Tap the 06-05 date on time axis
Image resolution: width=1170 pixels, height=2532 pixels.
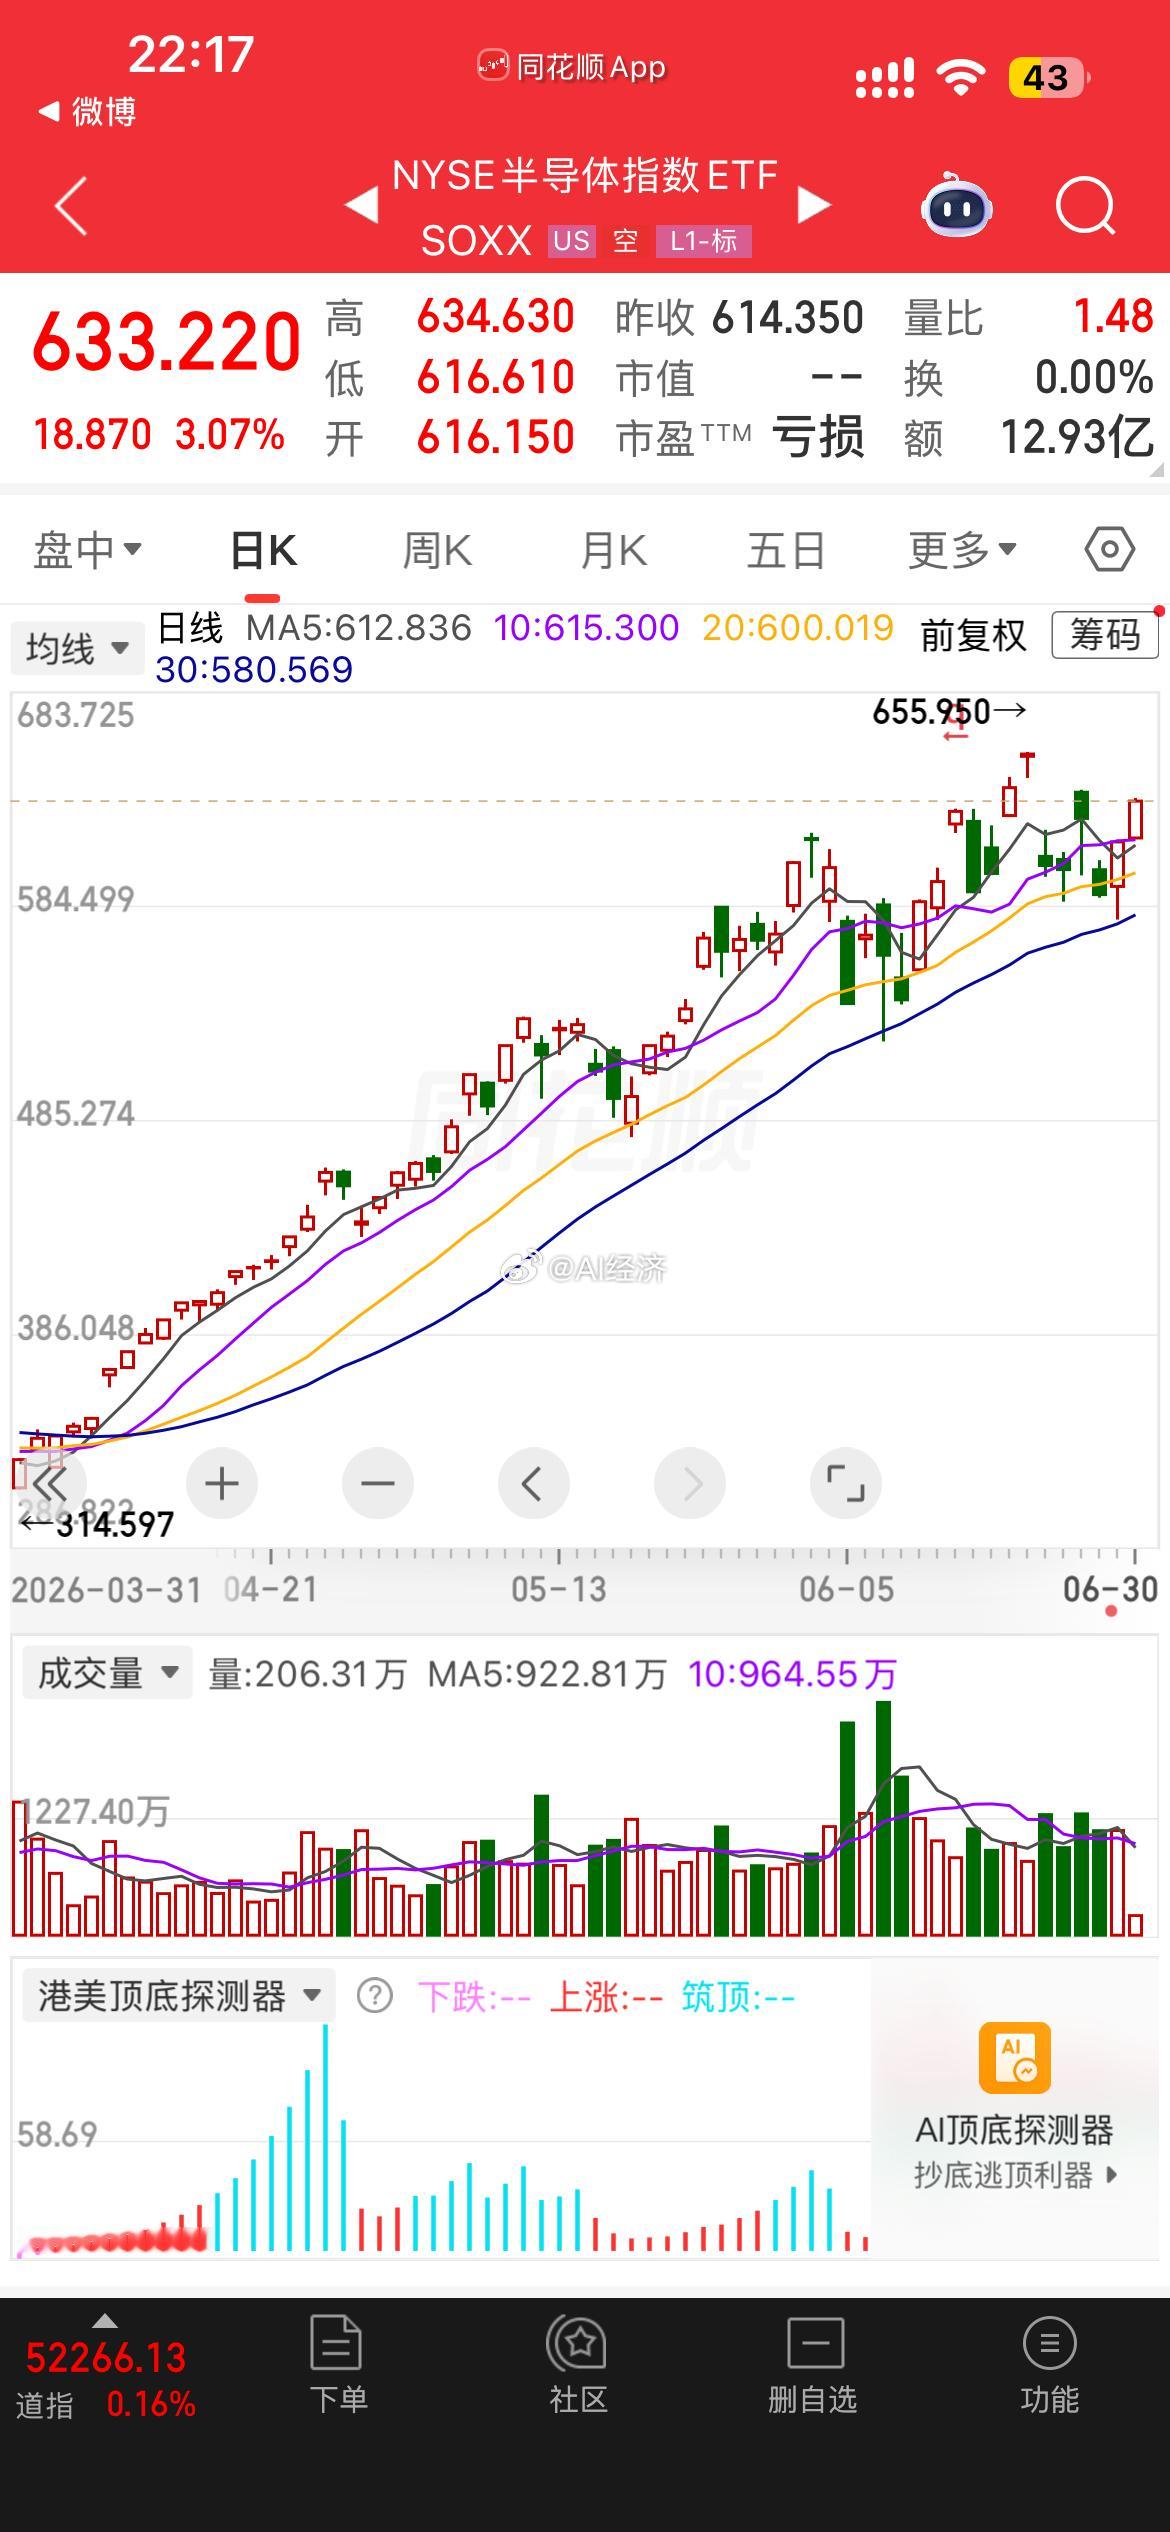[x=846, y=1589]
